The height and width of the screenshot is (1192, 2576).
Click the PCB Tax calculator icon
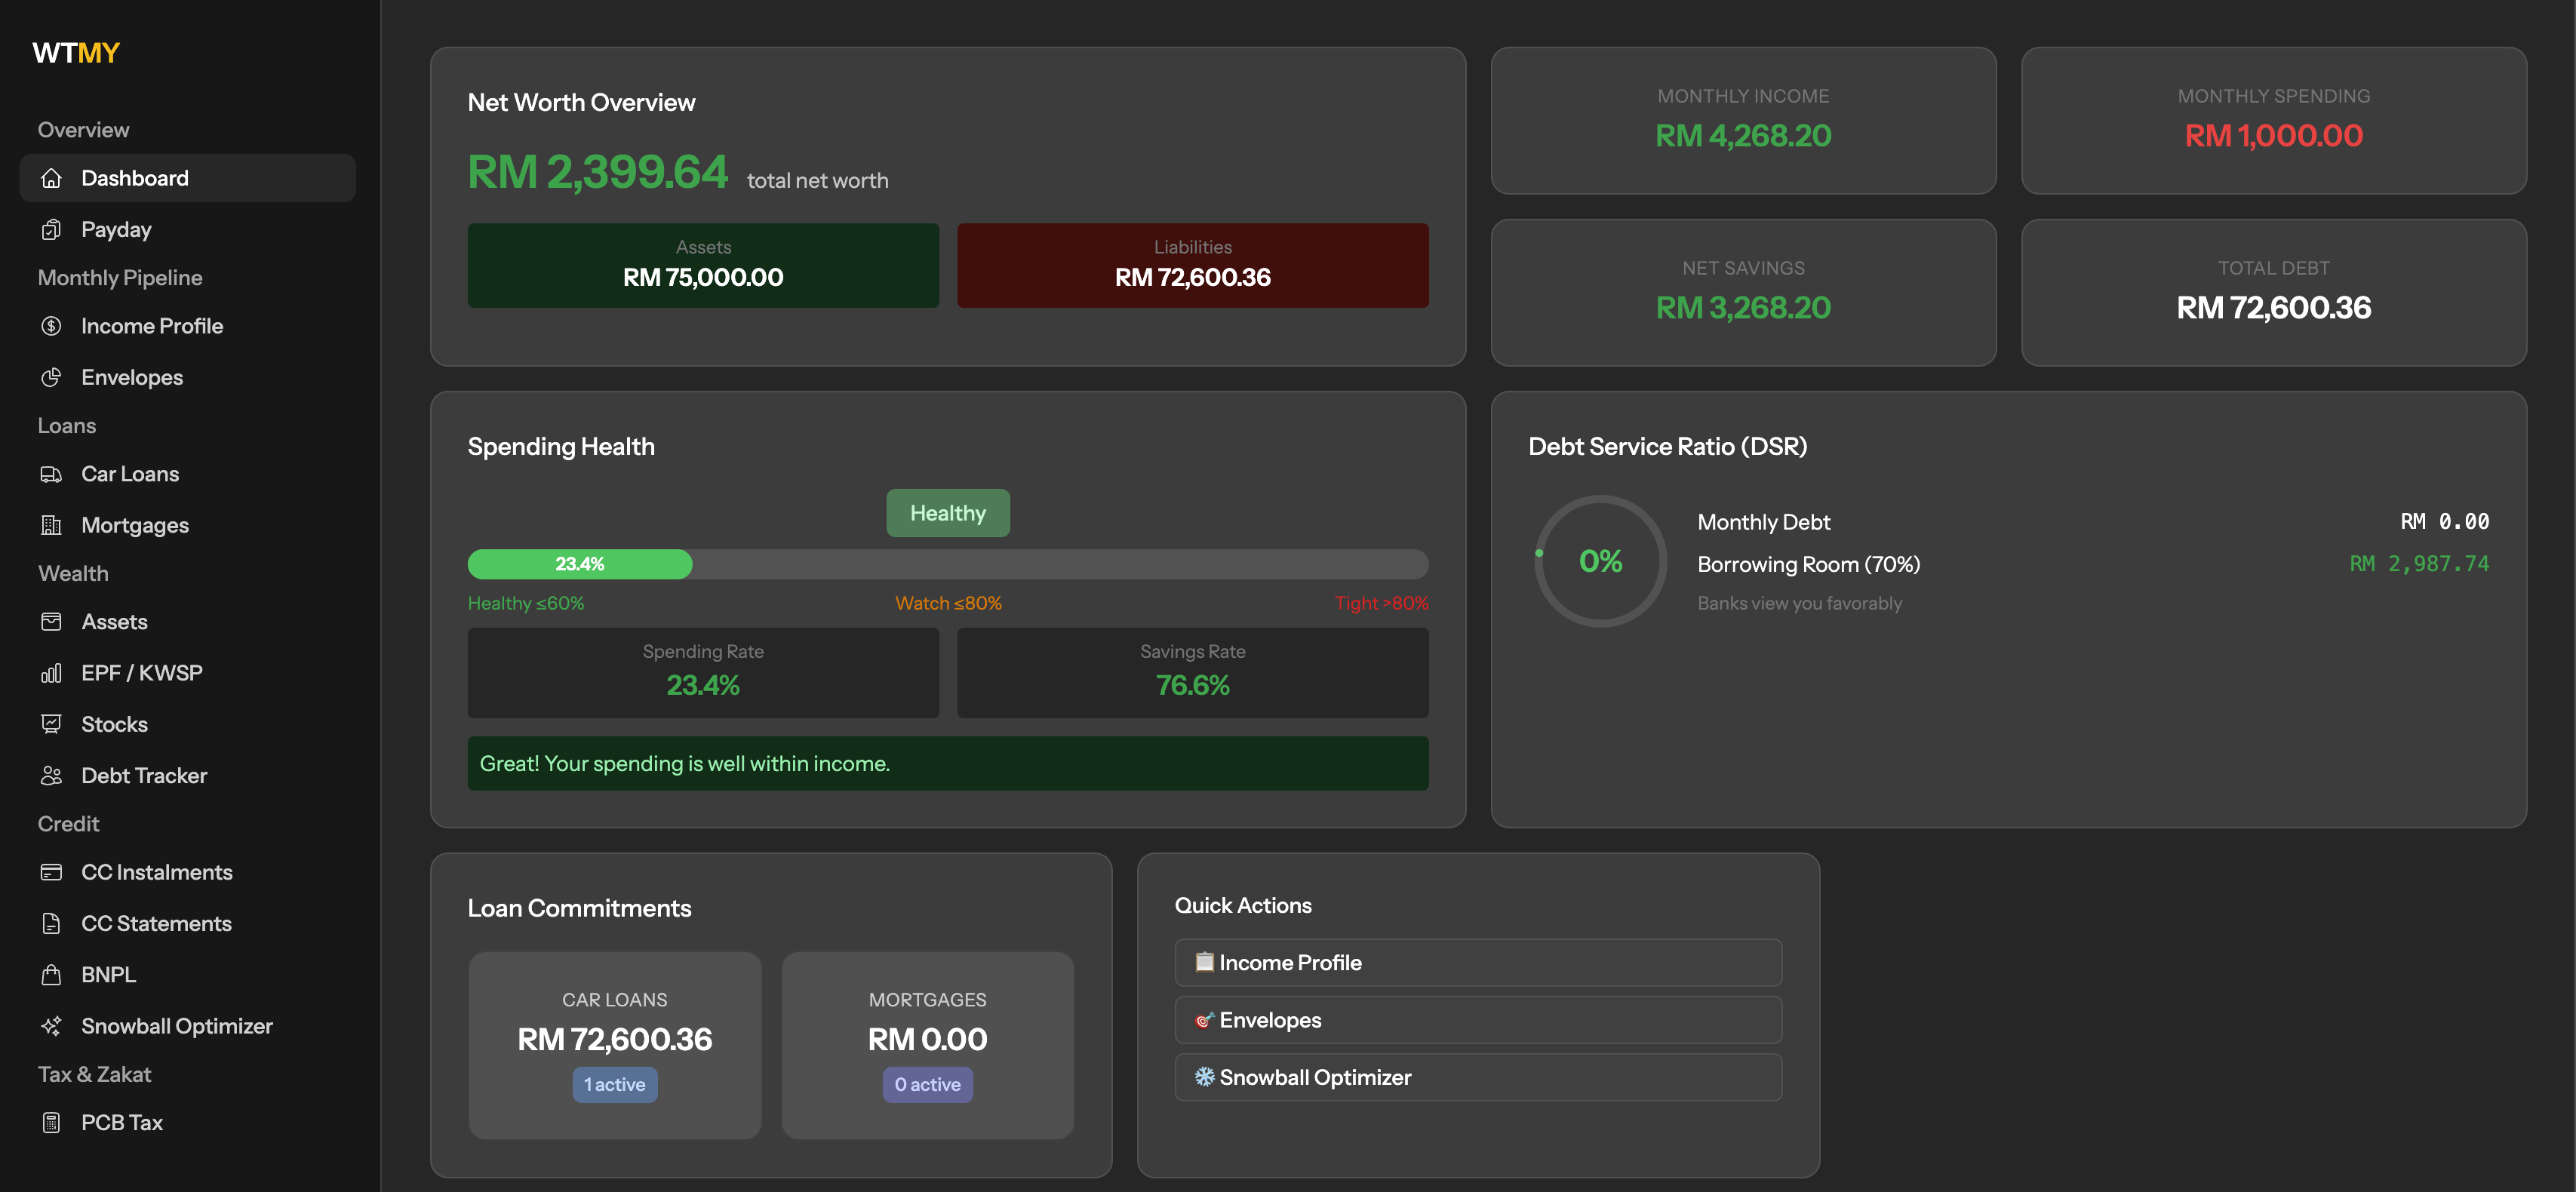coord(51,1122)
